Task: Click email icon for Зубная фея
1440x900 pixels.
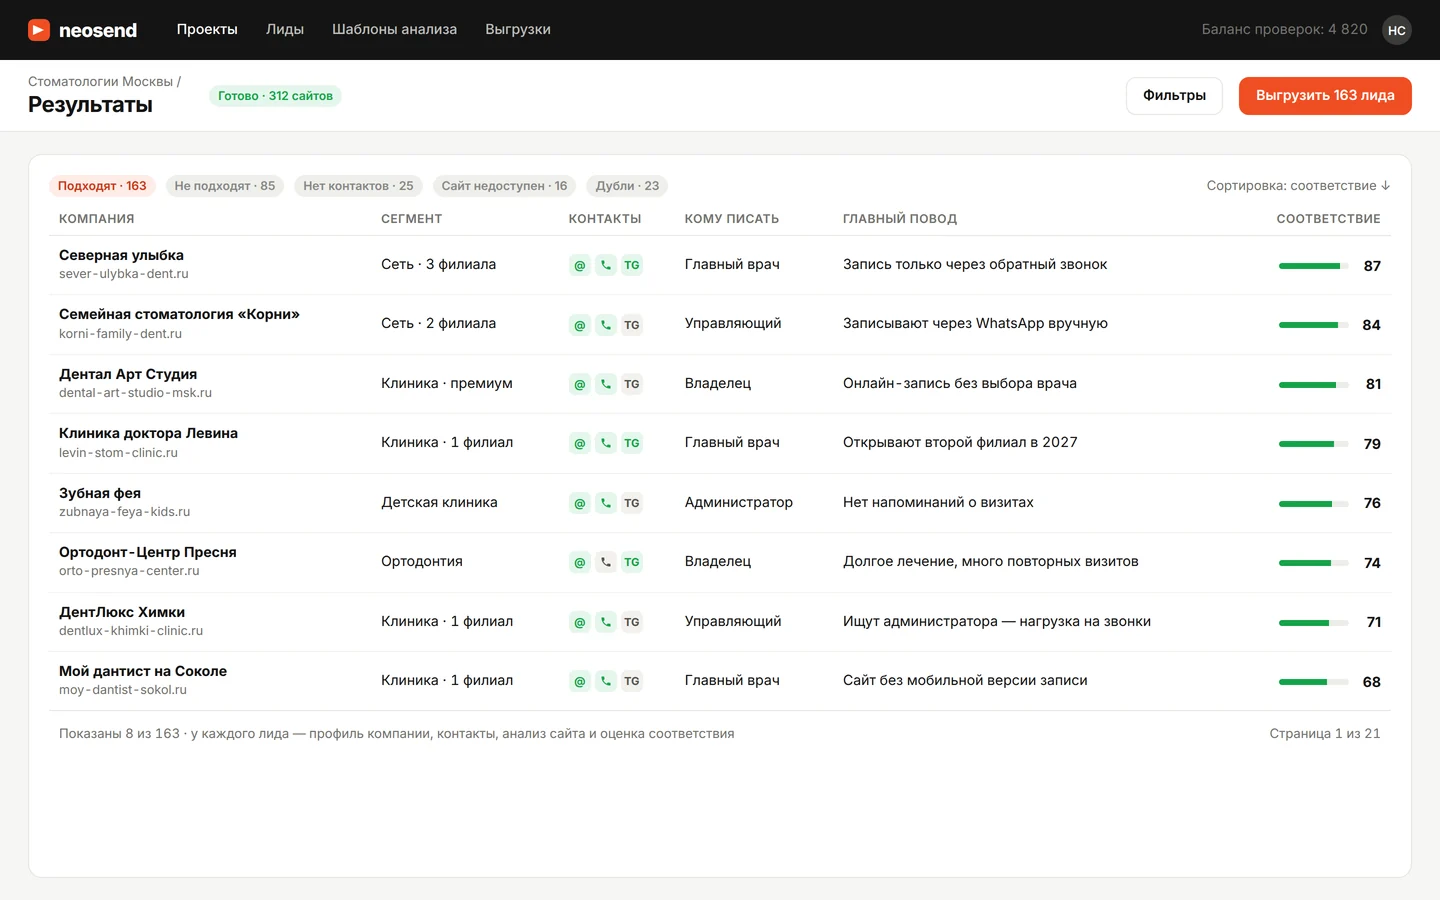Action: (x=580, y=503)
